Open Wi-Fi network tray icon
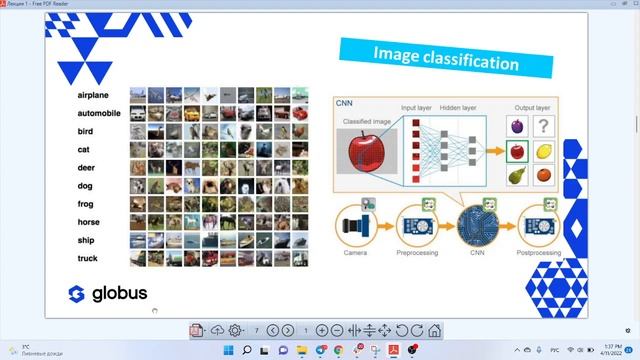The image size is (640, 360). coord(571,350)
